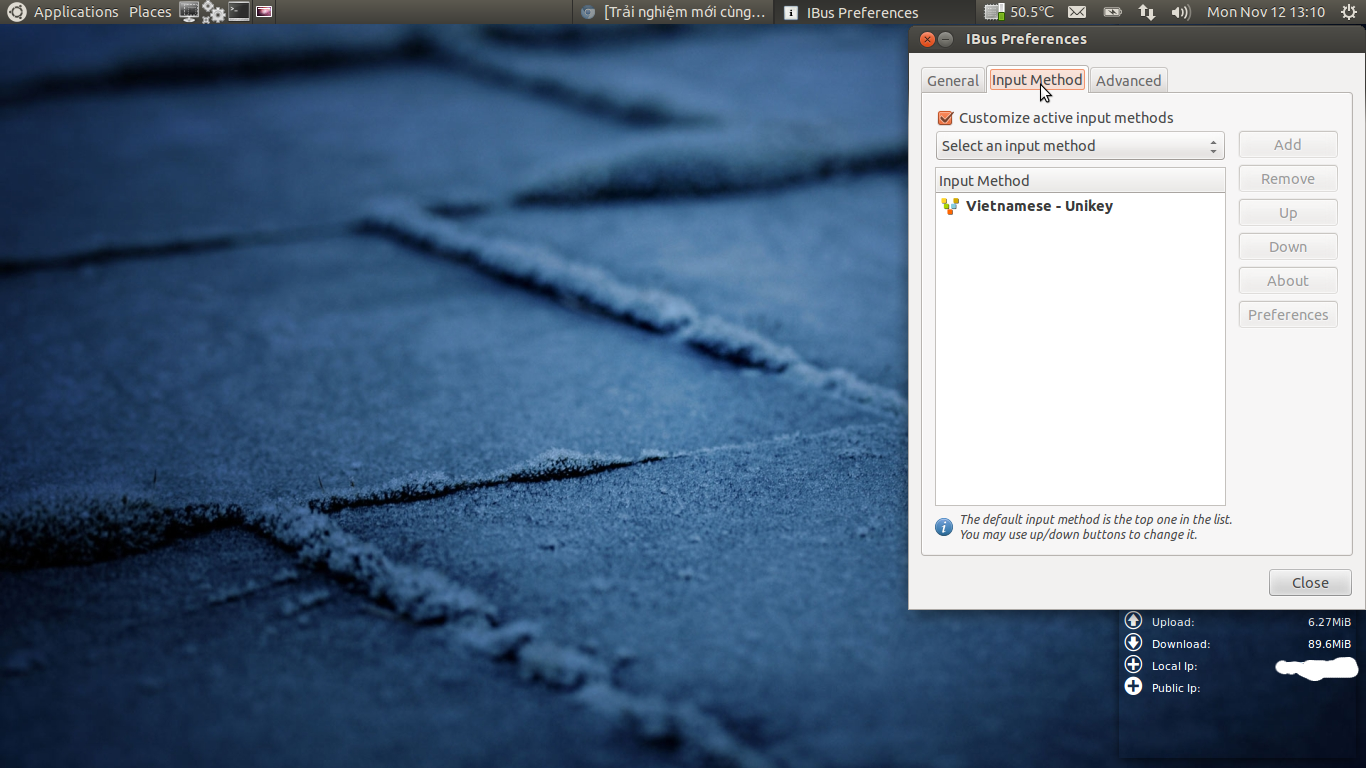1366x768 pixels.
Task: Click the Remove button
Action: click(x=1288, y=179)
